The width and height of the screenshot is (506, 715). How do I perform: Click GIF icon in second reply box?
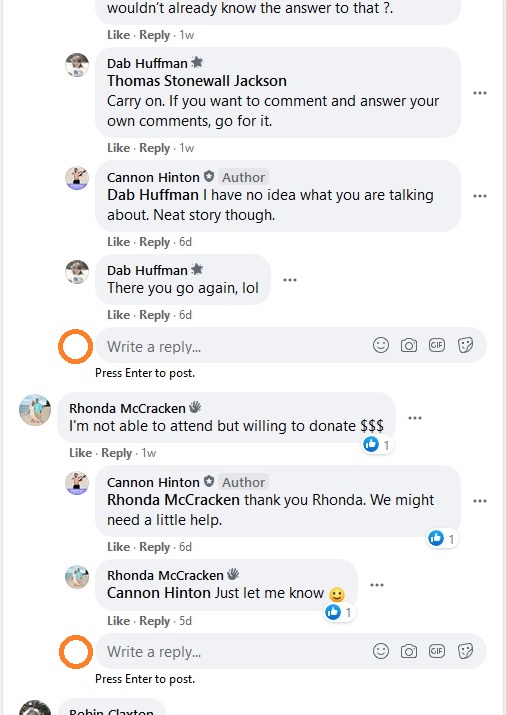[437, 651]
